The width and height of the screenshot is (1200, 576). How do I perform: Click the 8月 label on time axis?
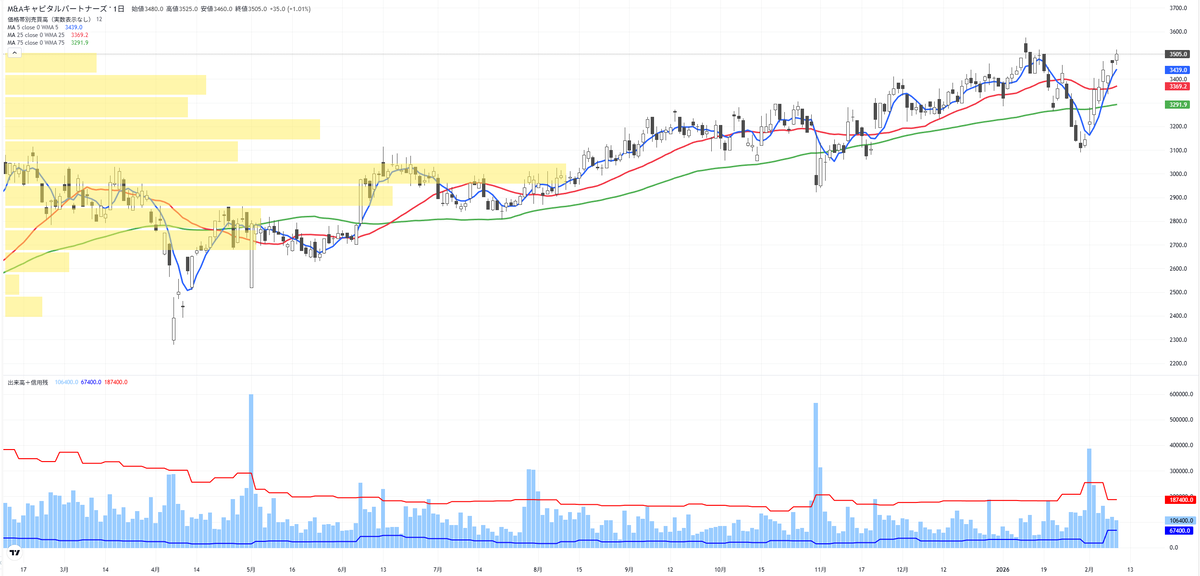[x=538, y=568]
